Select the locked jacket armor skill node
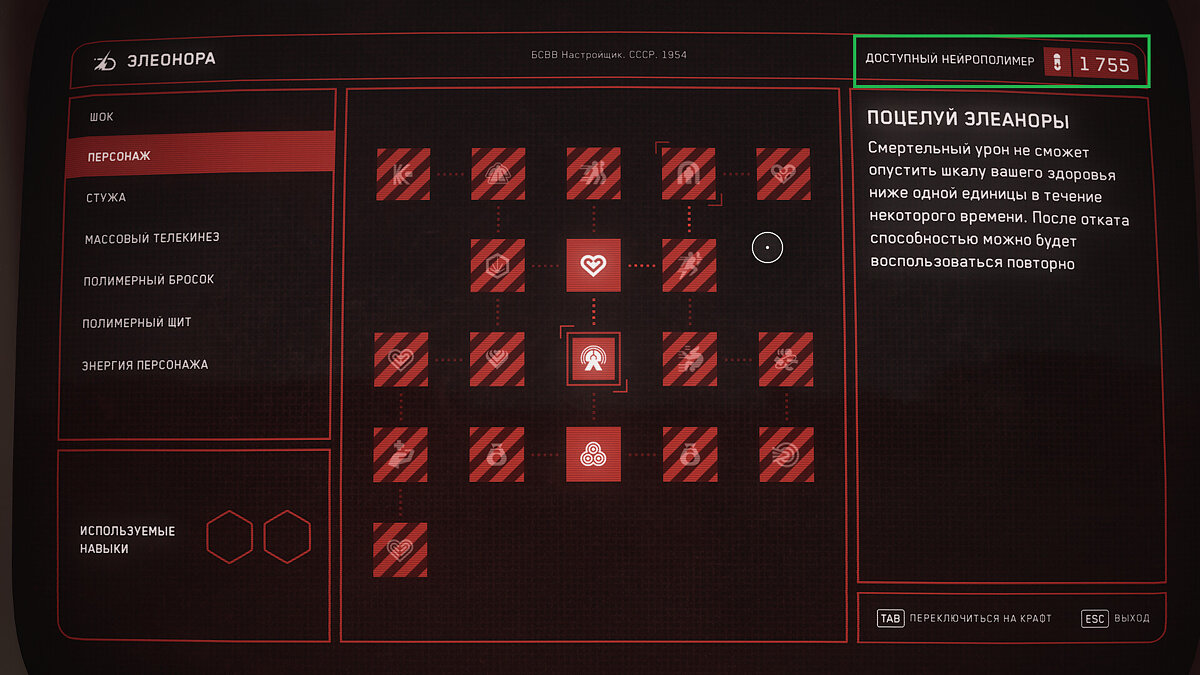Image resolution: width=1200 pixels, height=675 pixels. point(497,174)
